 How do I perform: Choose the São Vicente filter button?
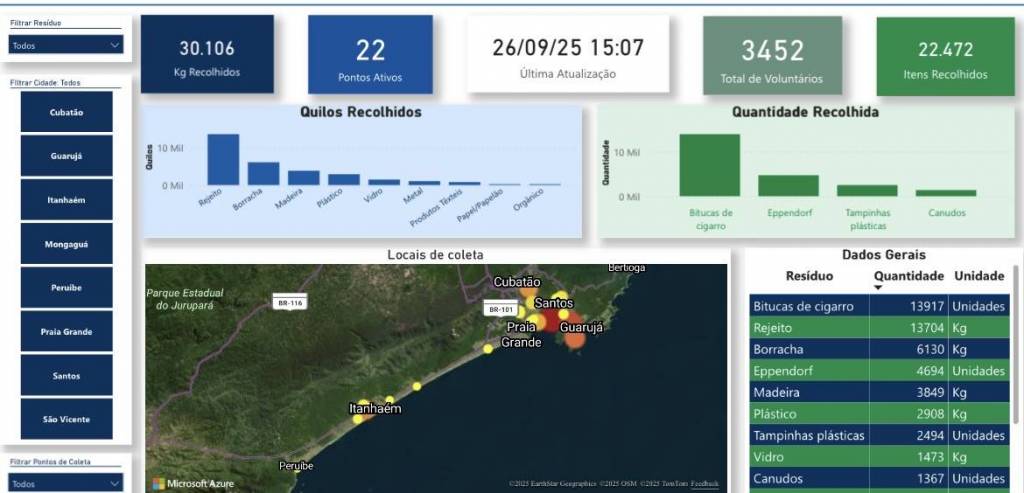67,419
